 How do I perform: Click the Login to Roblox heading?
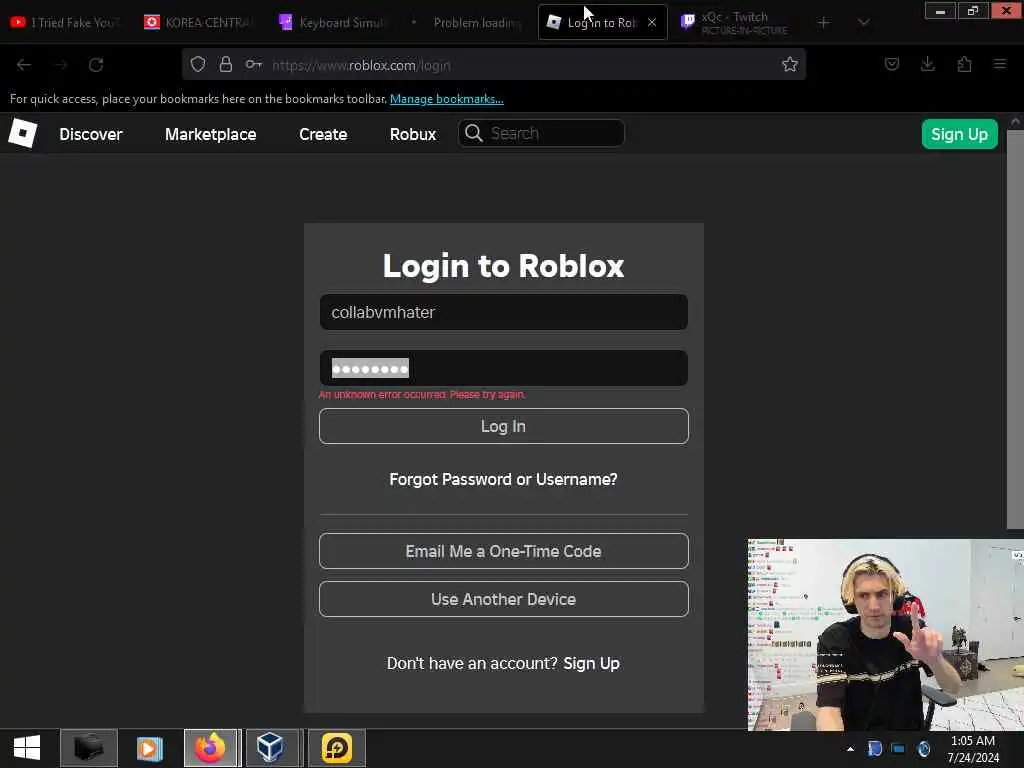(x=504, y=266)
